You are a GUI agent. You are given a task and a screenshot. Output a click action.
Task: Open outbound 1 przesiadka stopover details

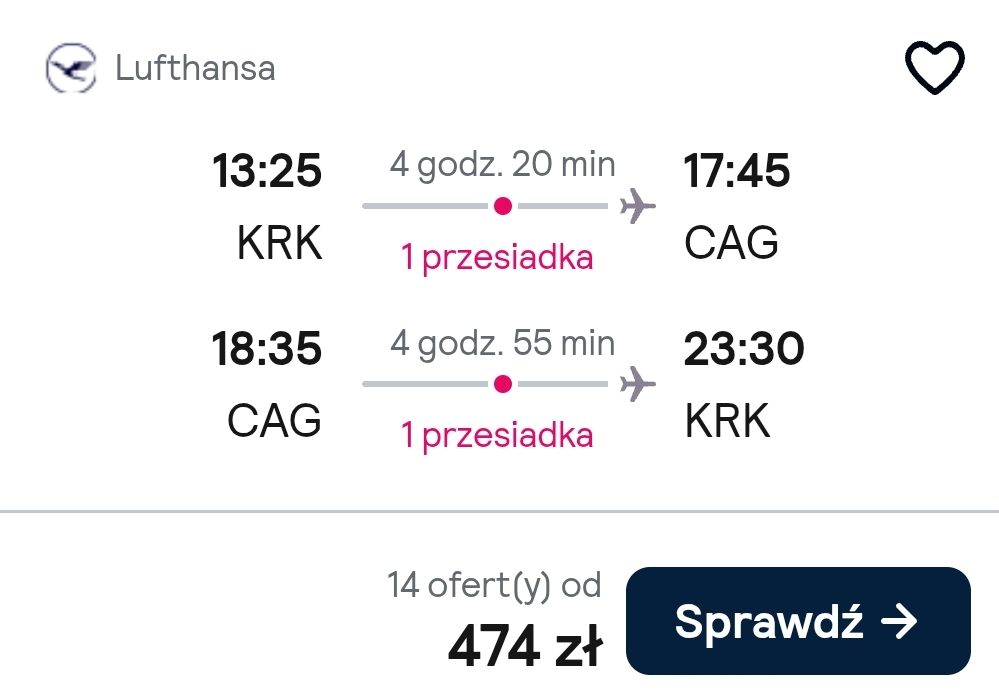click(x=497, y=258)
